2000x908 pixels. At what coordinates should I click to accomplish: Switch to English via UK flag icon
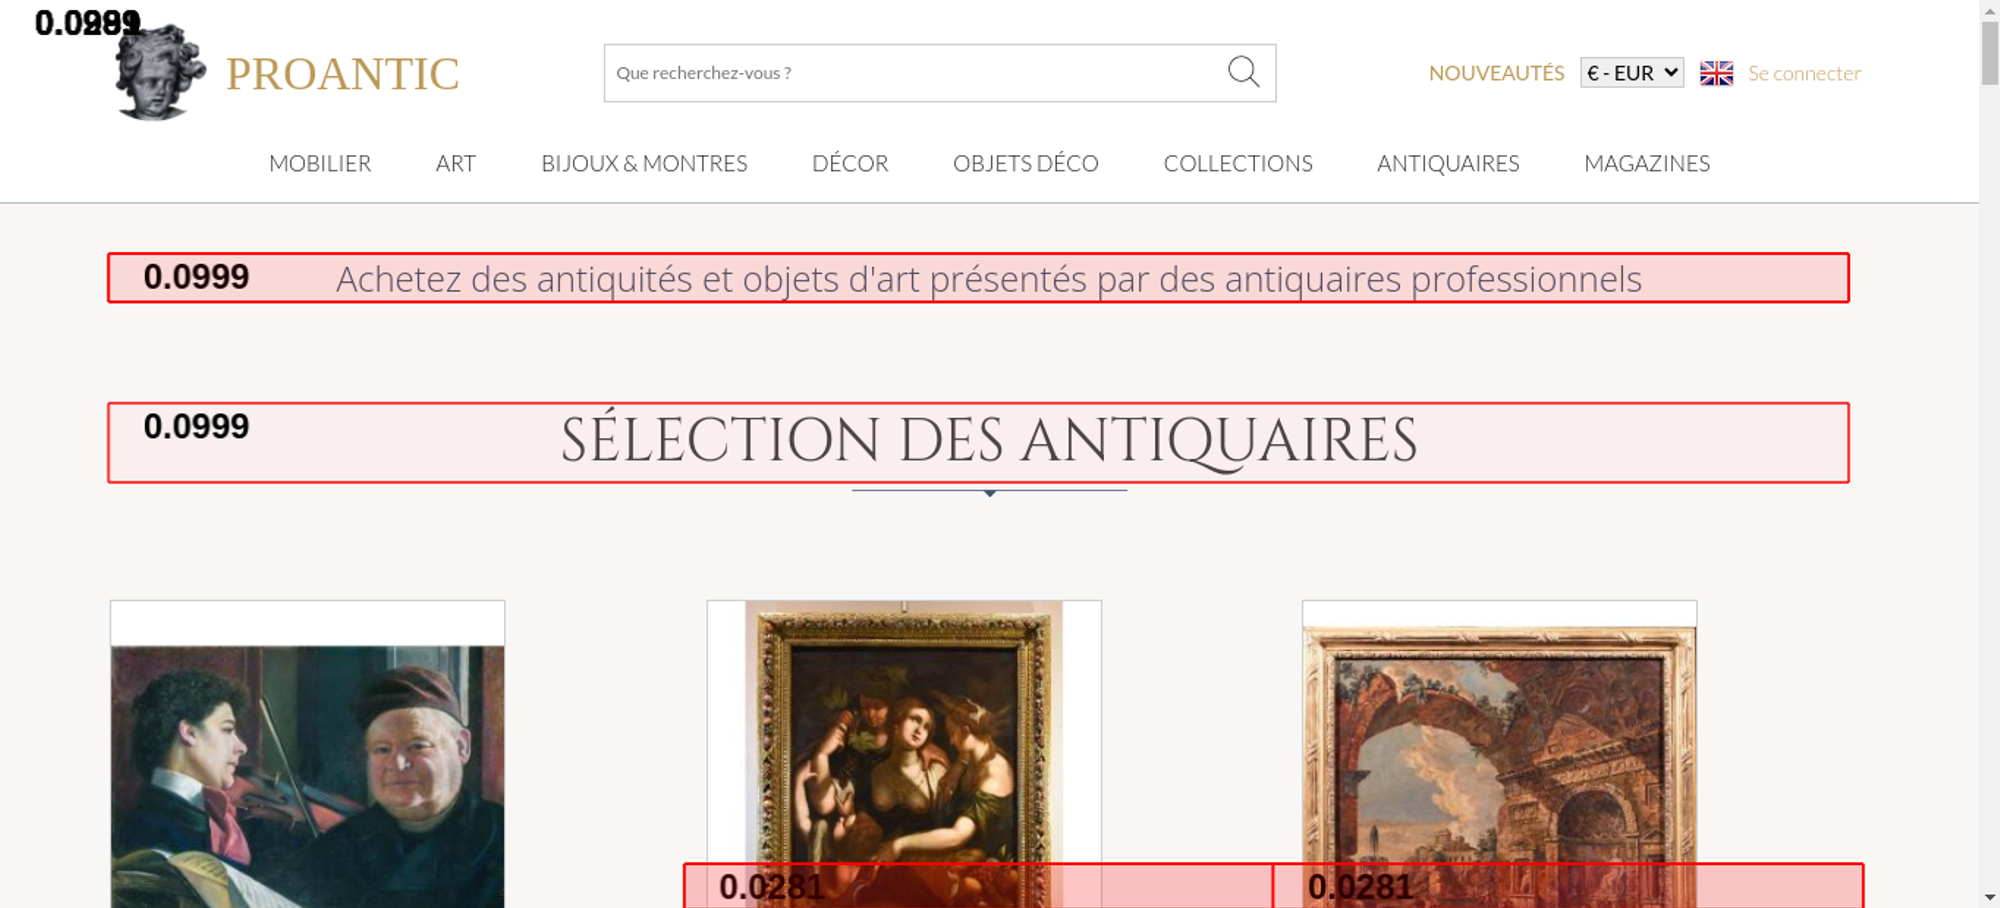pos(1716,73)
